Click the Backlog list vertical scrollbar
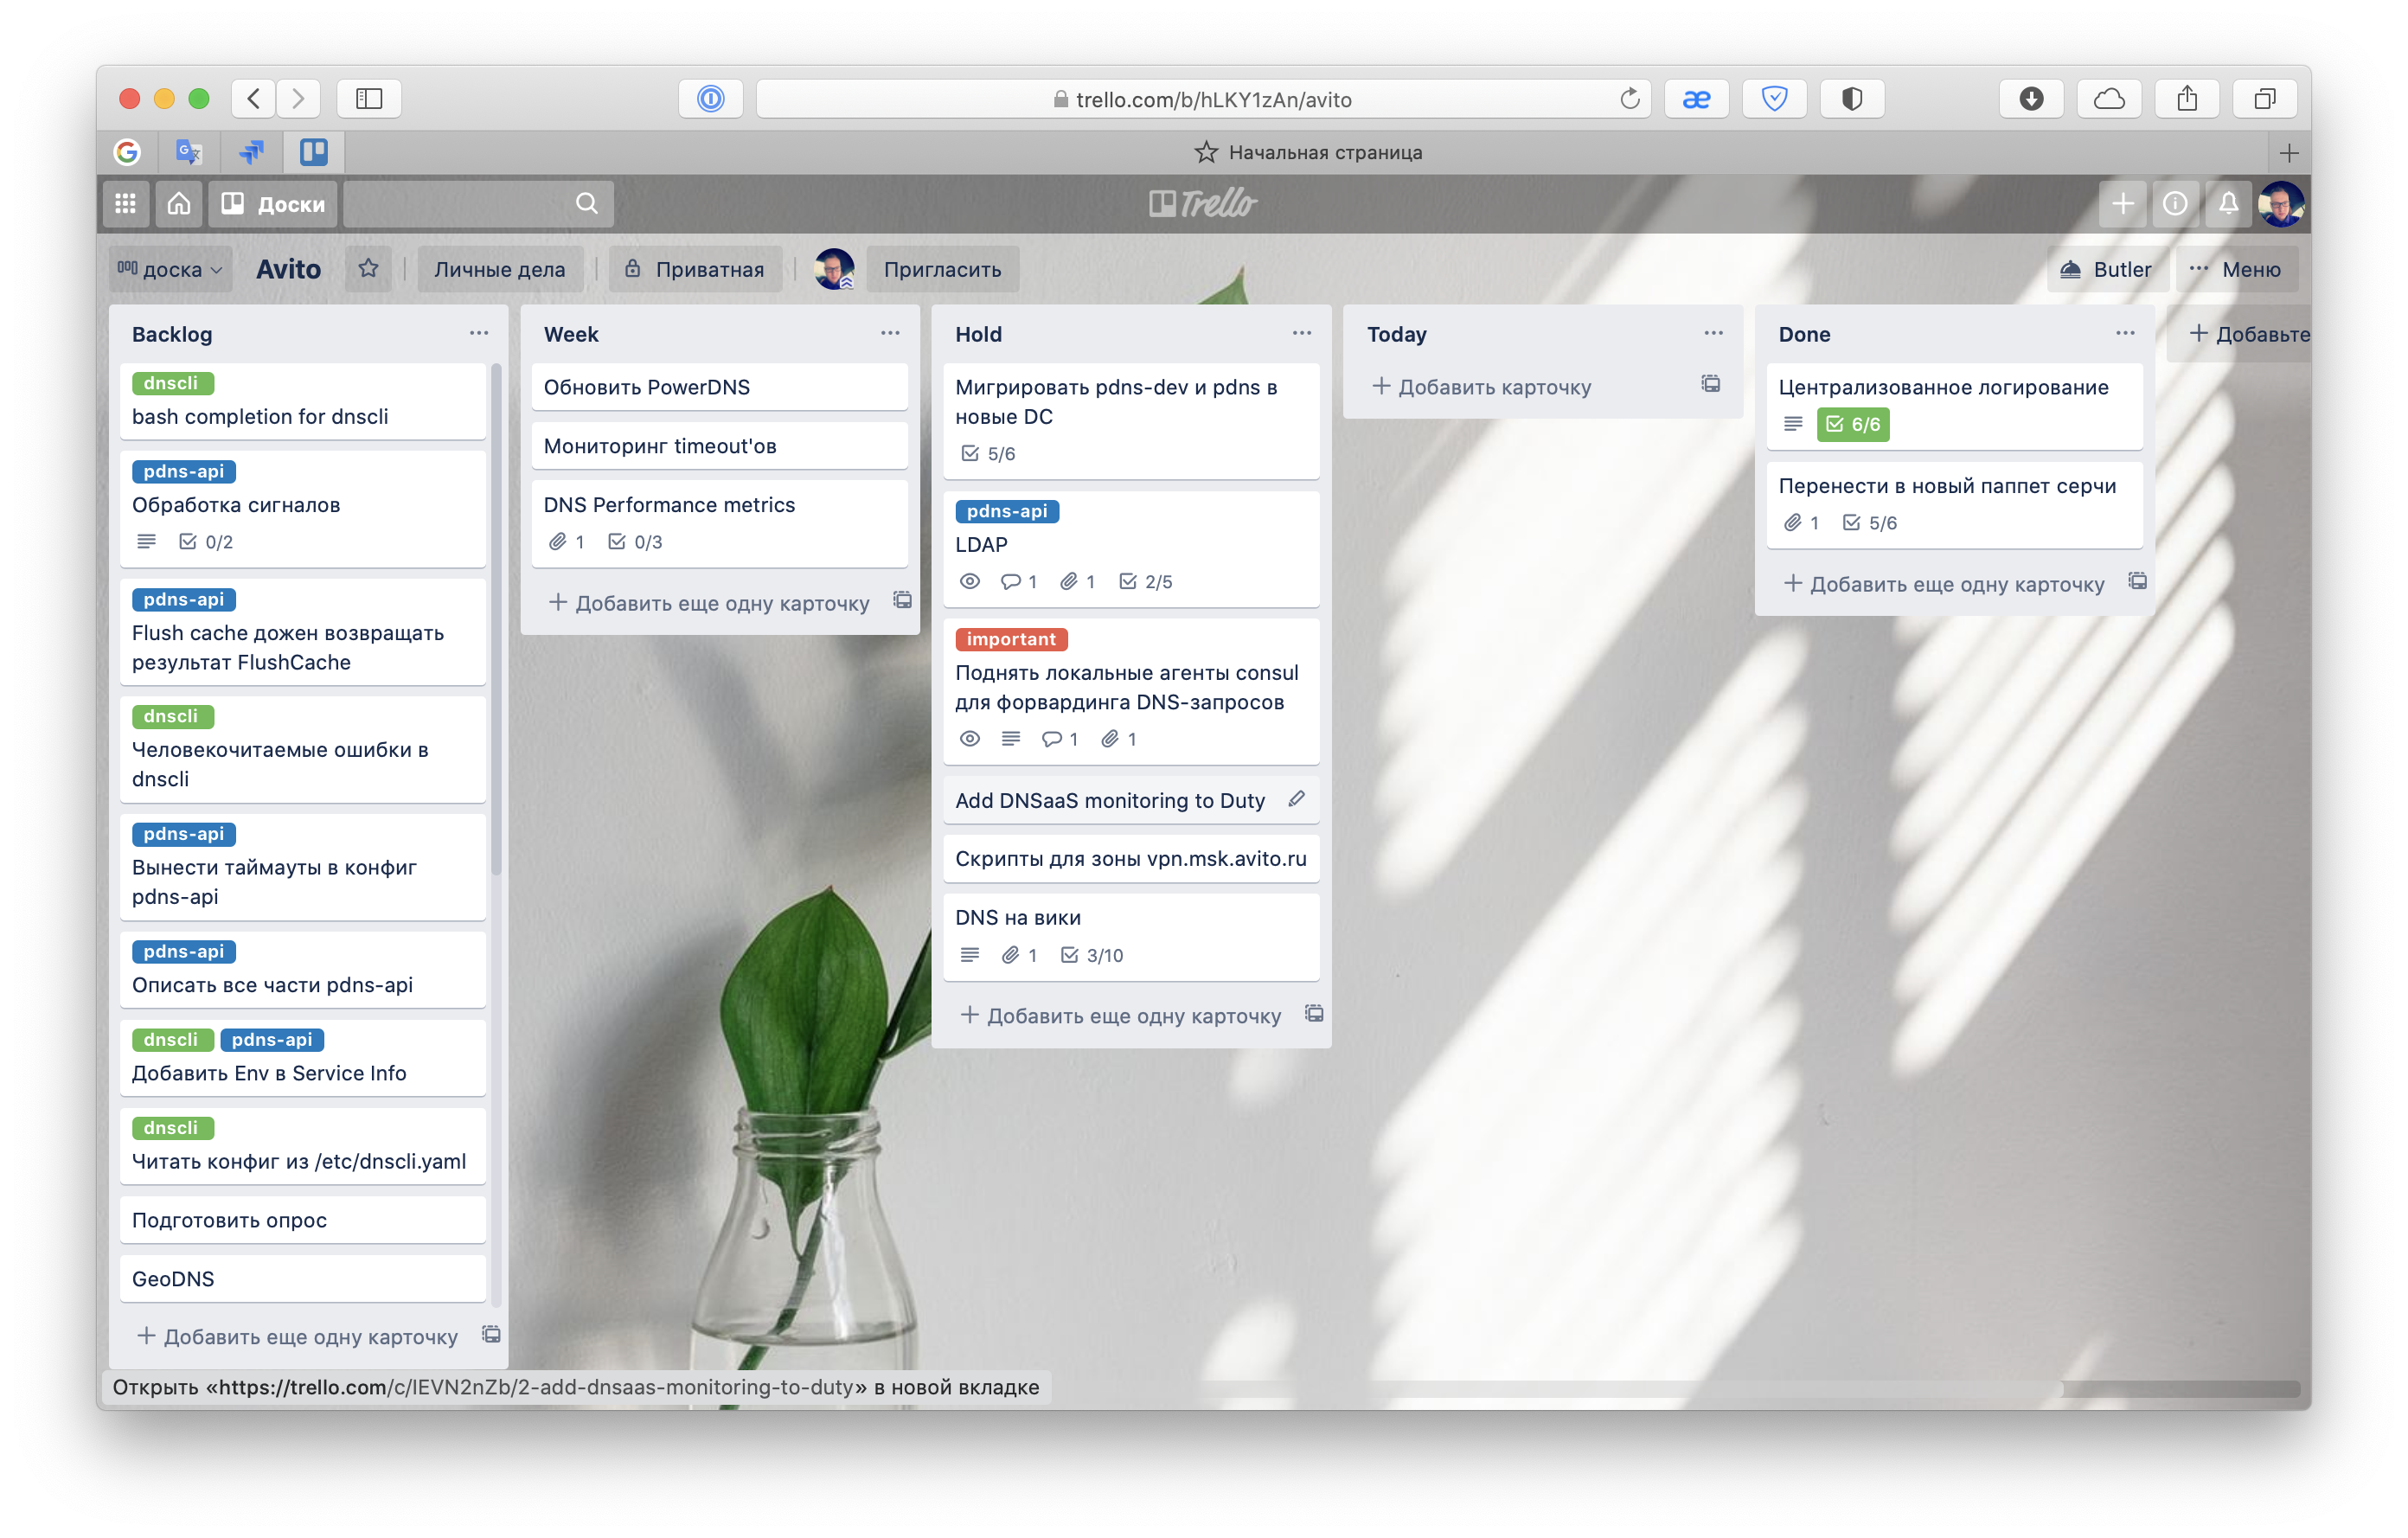The height and width of the screenshot is (1538, 2408). (x=495, y=620)
